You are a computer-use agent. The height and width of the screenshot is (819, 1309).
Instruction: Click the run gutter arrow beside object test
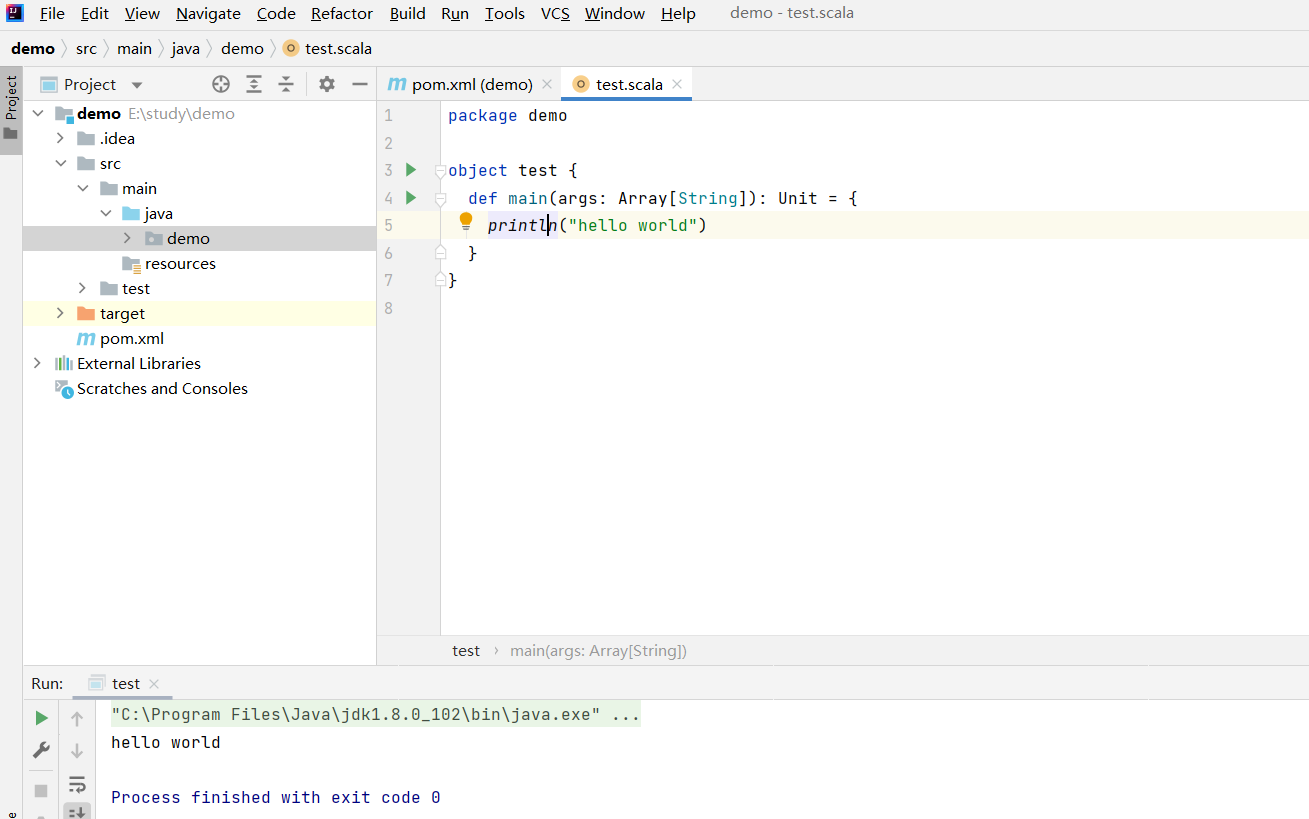pyautogui.click(x=410, y=170)
